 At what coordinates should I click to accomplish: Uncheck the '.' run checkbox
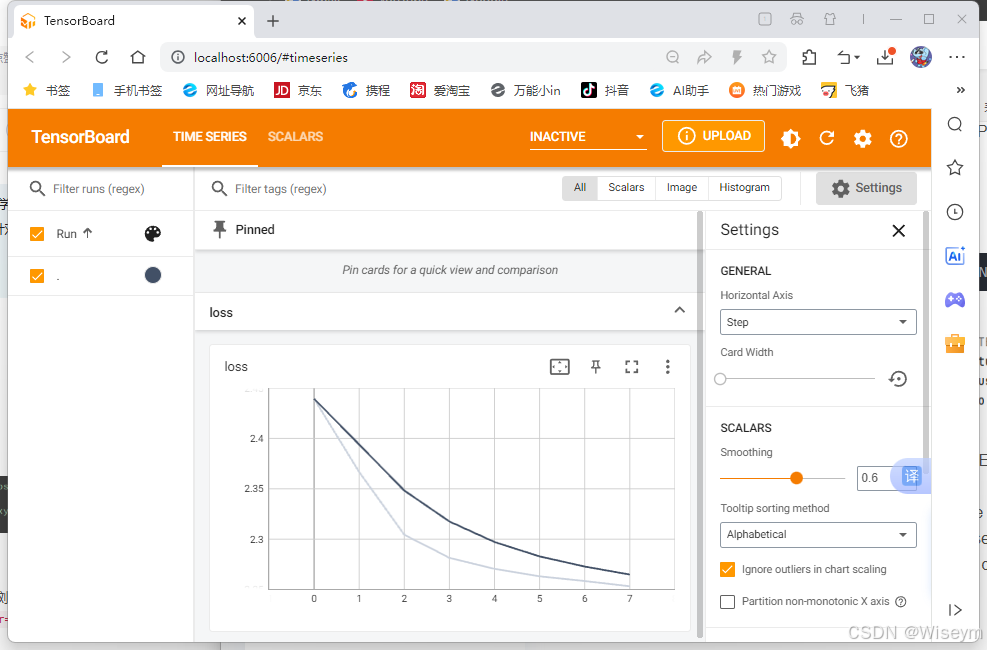click(37, 276)
